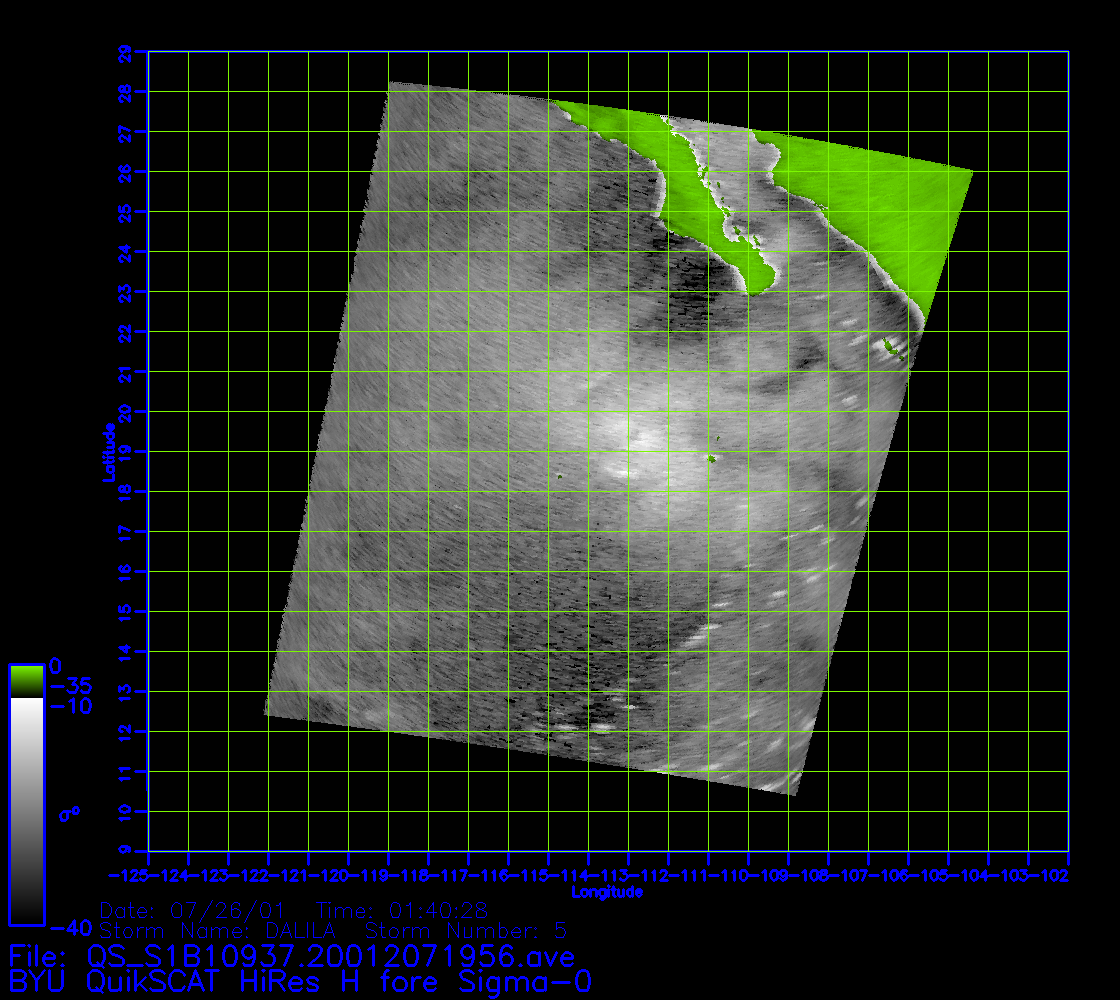Click the Latitude axis title
The image size is (1120, 1000).
[106, 452]
